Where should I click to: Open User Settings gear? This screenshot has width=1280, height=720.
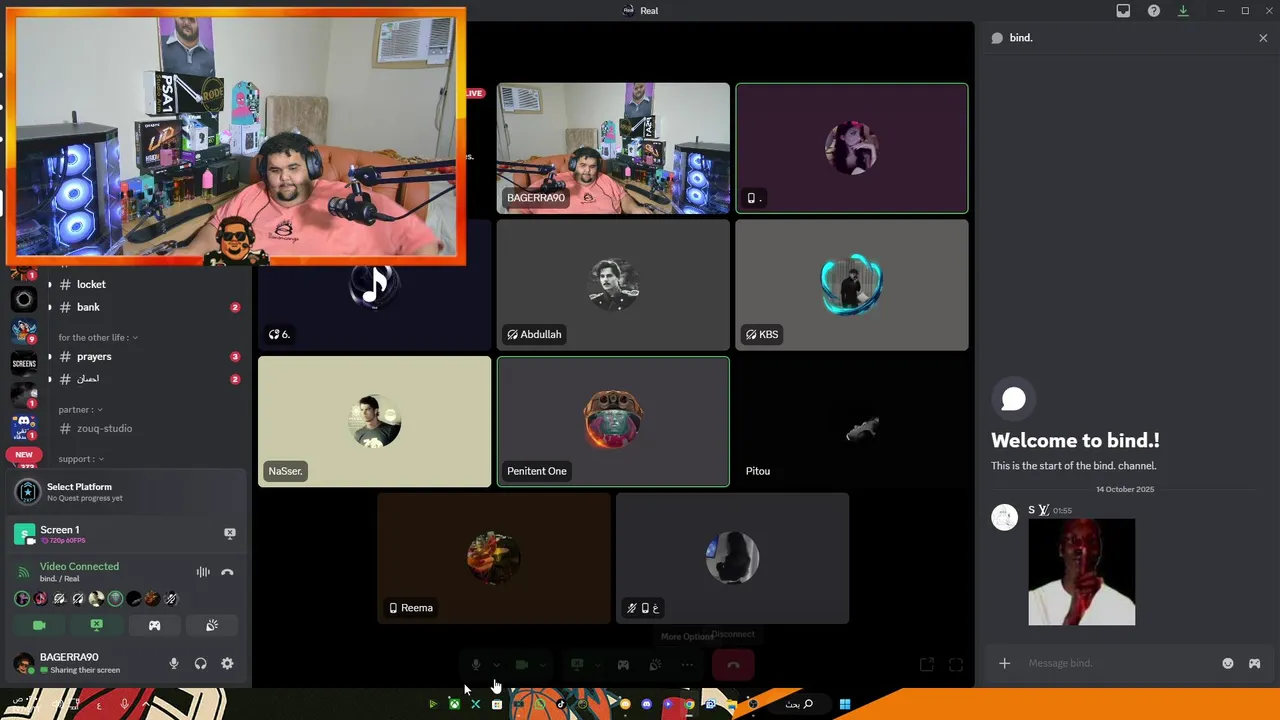tap(227, 663)
